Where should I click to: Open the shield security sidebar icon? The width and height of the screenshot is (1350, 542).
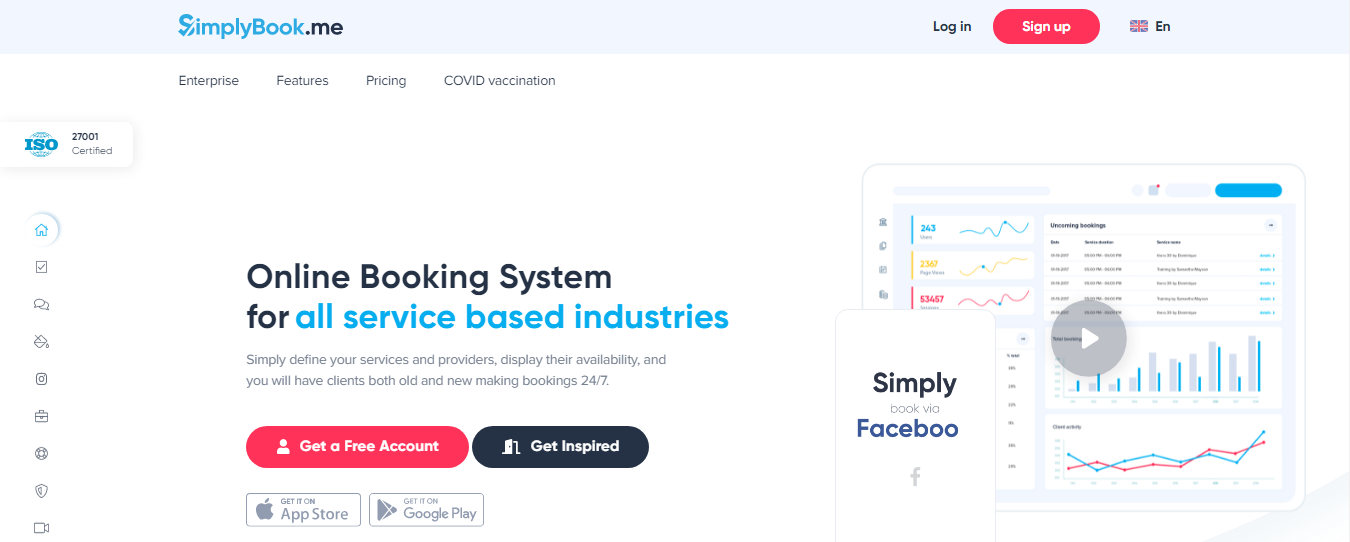click(x=41, y=491)
